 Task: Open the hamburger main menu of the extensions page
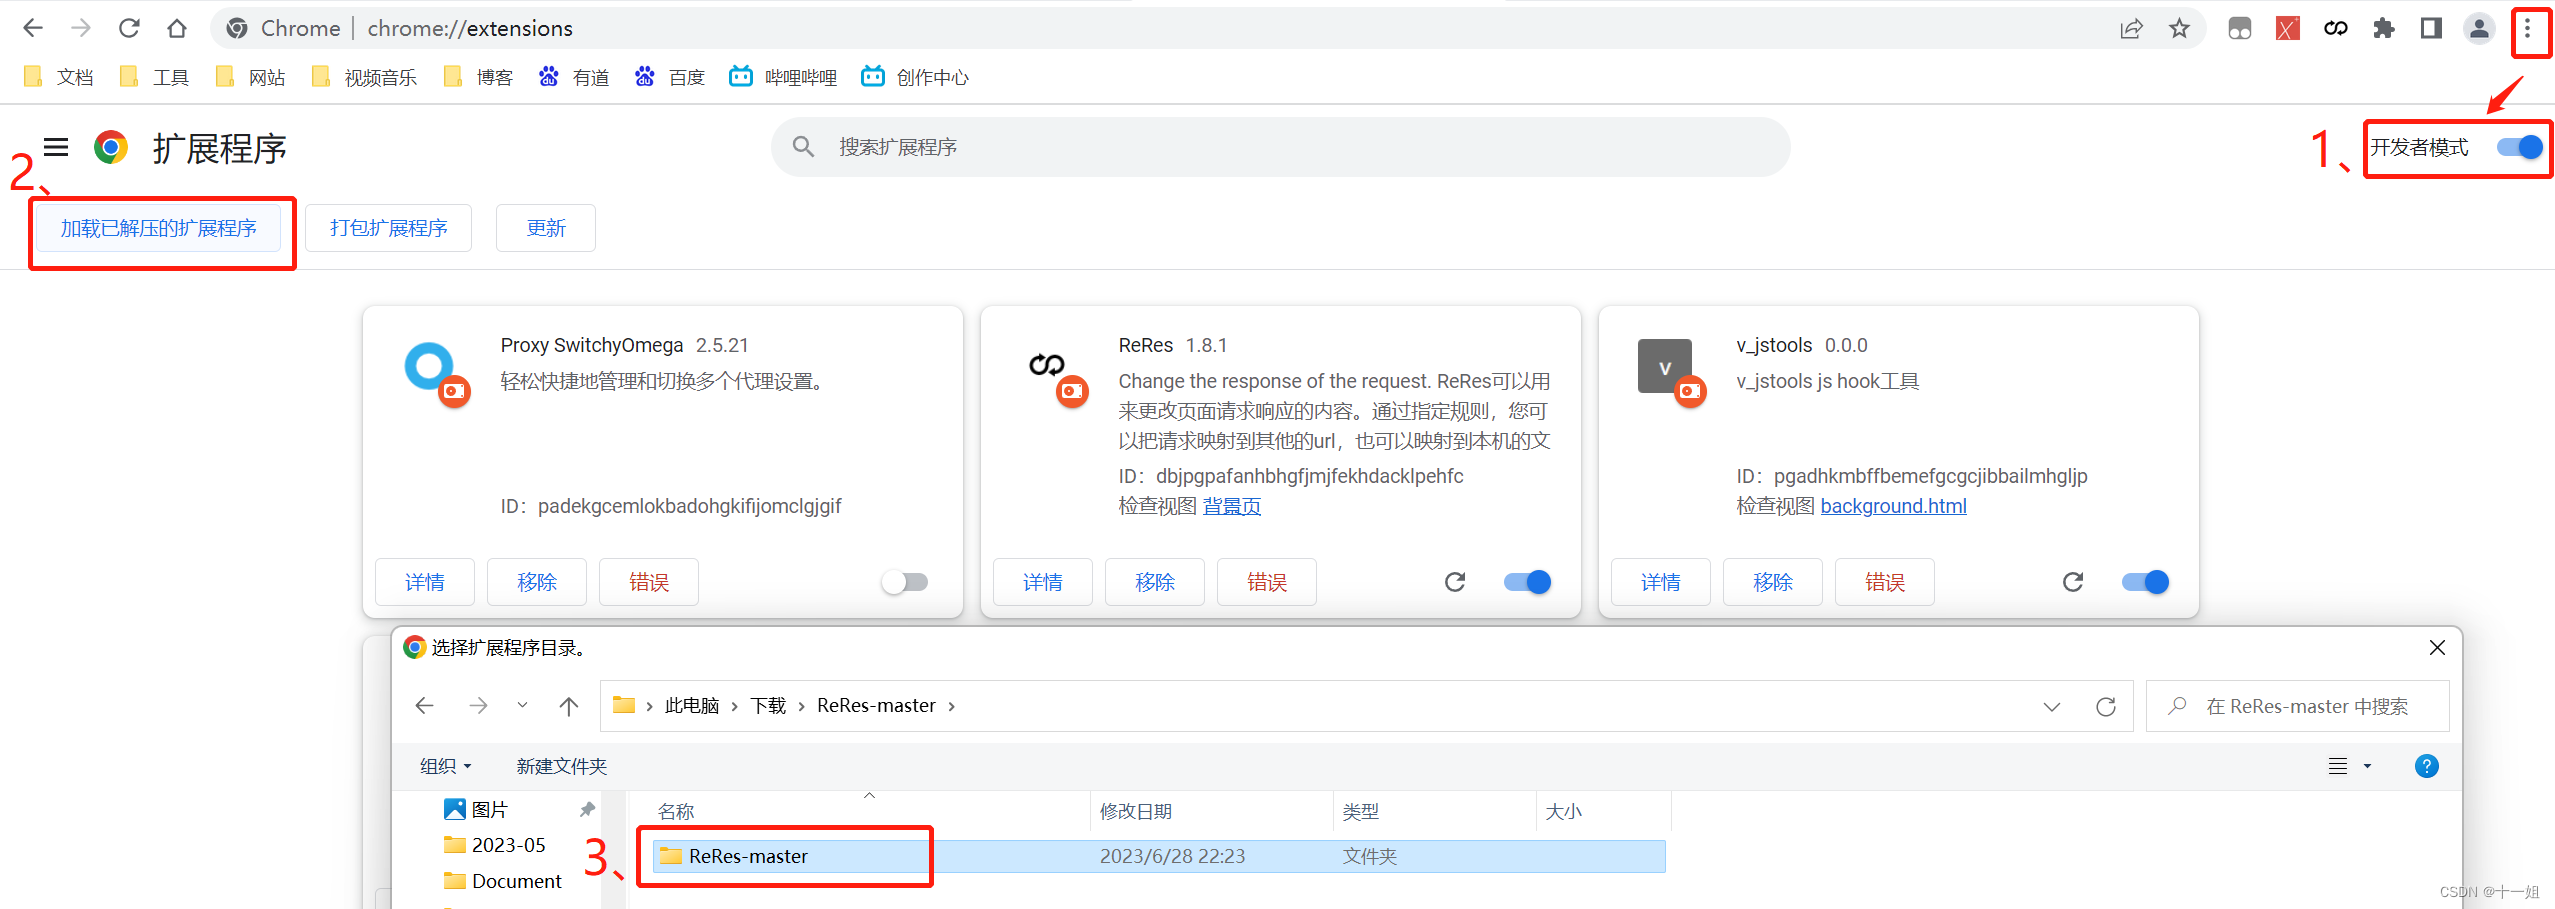coord(56,147)
